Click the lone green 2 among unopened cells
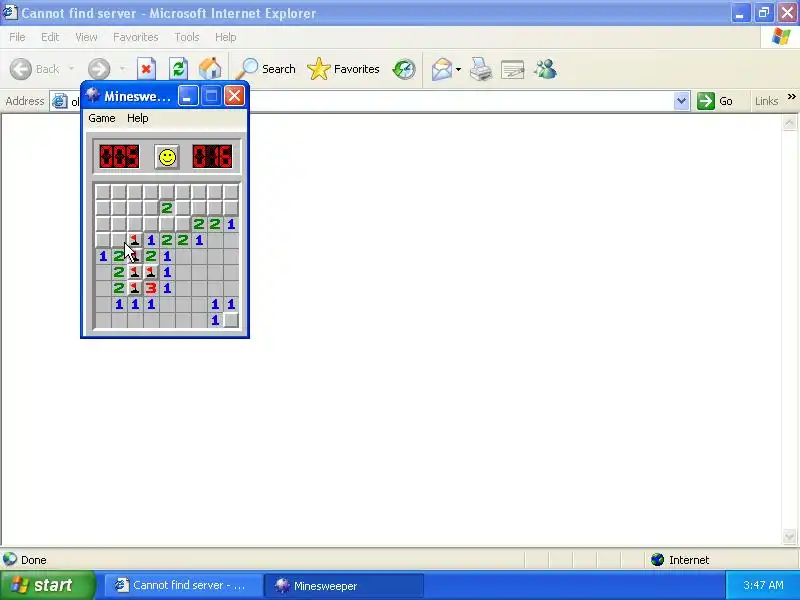Screen dimensions: 800x600 [167, 208]
